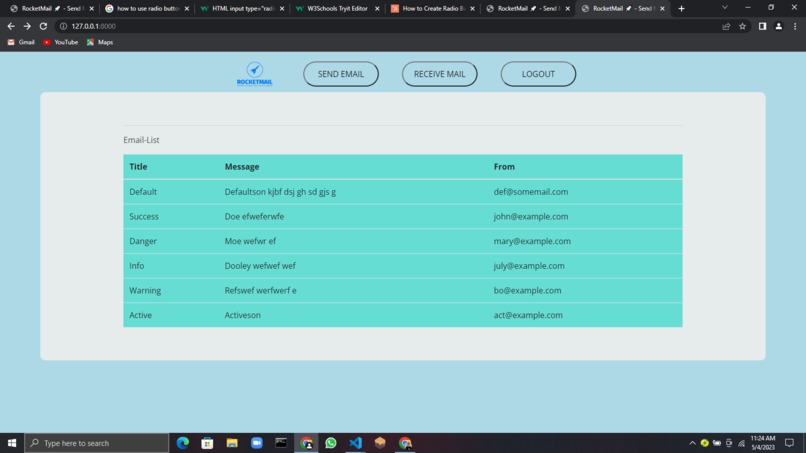Open the YouTube bookmark

pyautogui.click(x=61, y=42)
